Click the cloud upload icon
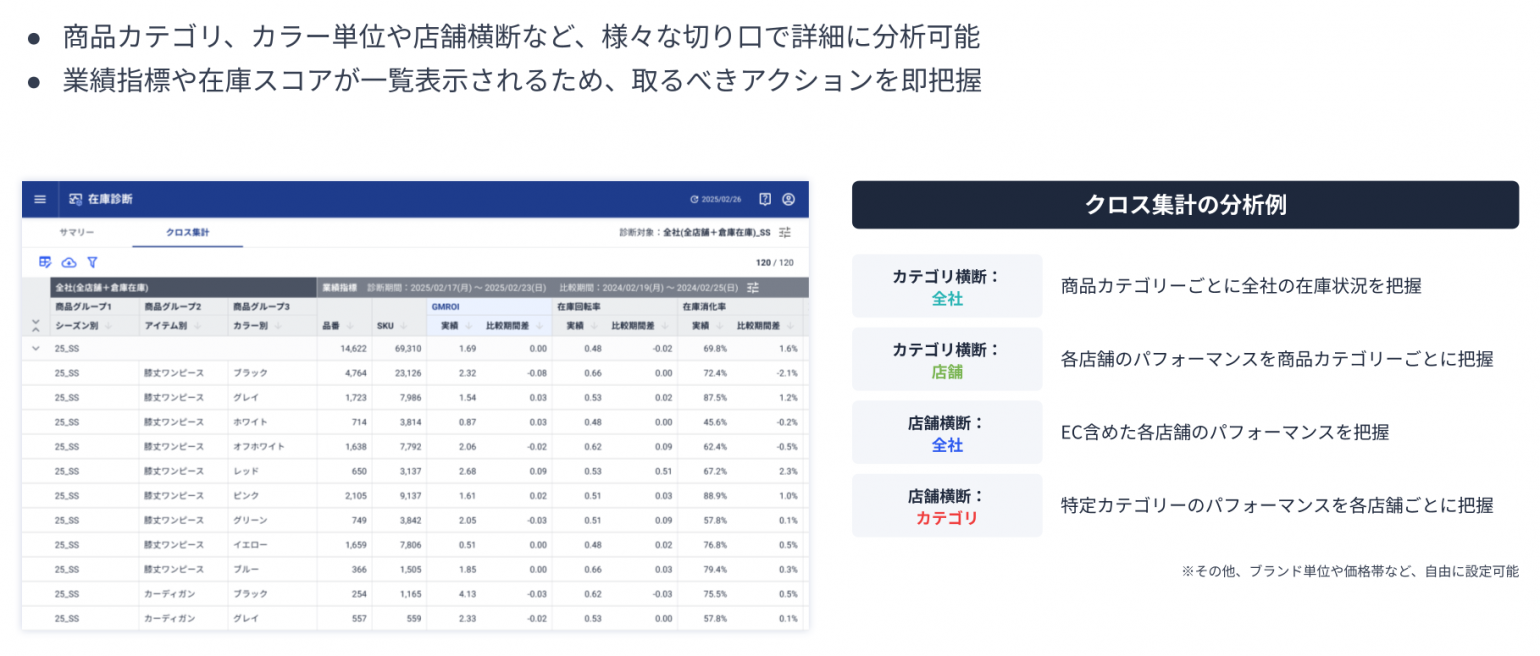1540x656 pixels. coord(68,262)
